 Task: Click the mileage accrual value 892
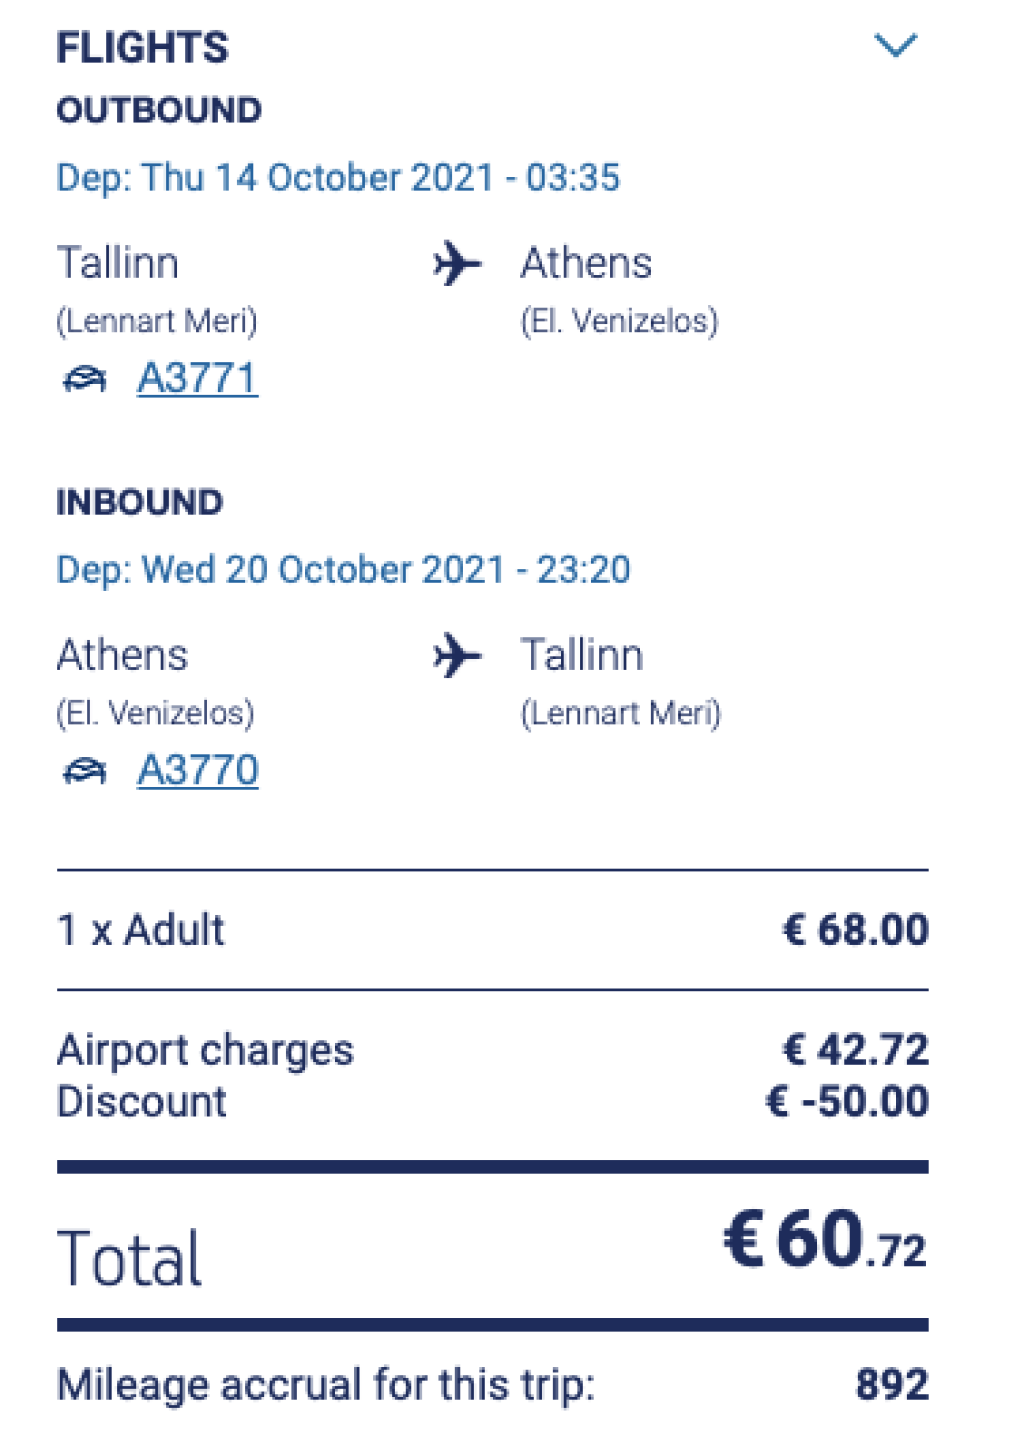[892, 1385]
